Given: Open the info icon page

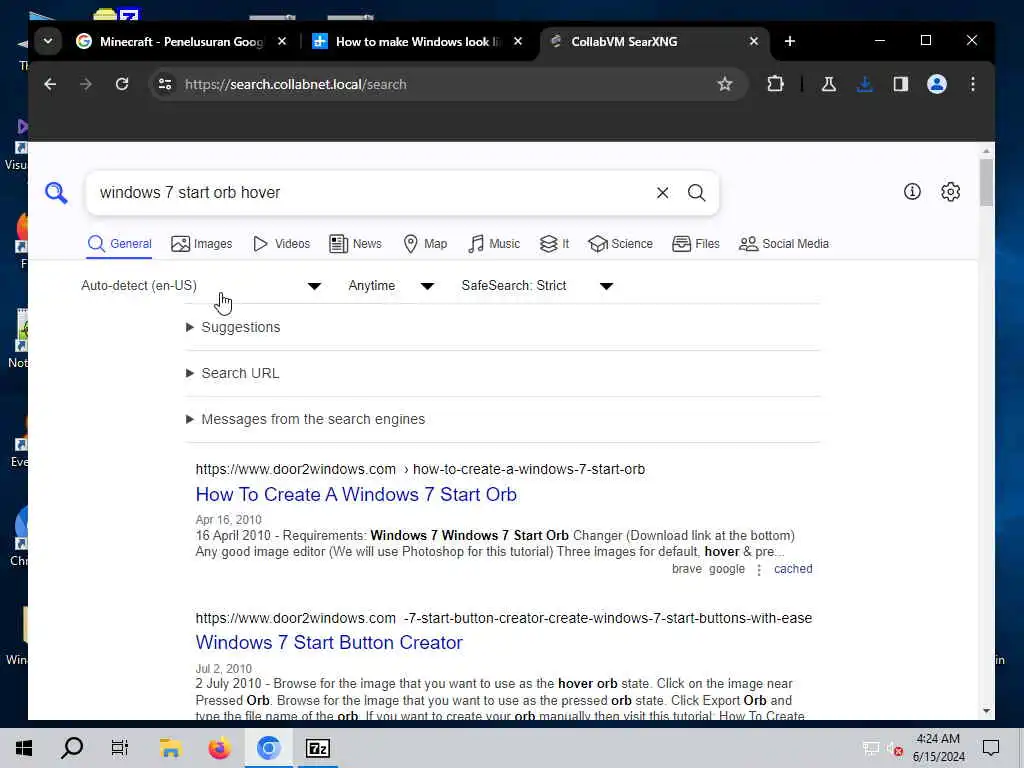Looking at the screenshot, I should [x=912, y=191].
